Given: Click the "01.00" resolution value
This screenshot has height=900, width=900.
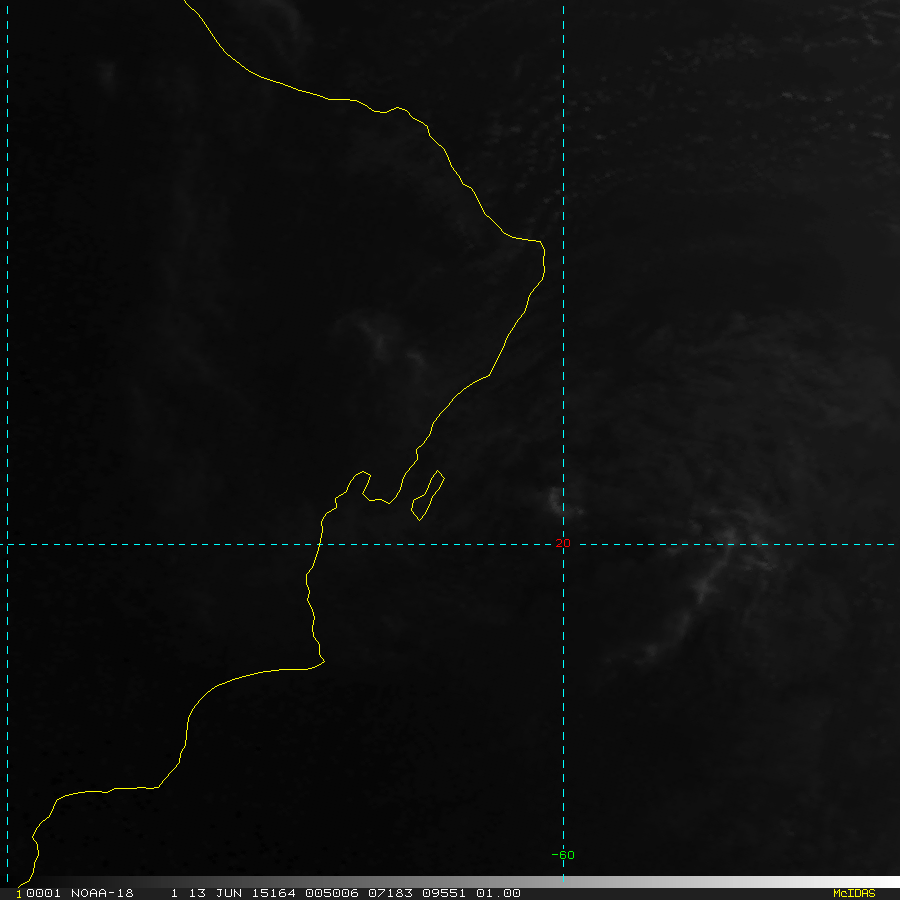Looking at the screenshot, I should (498, 893).
